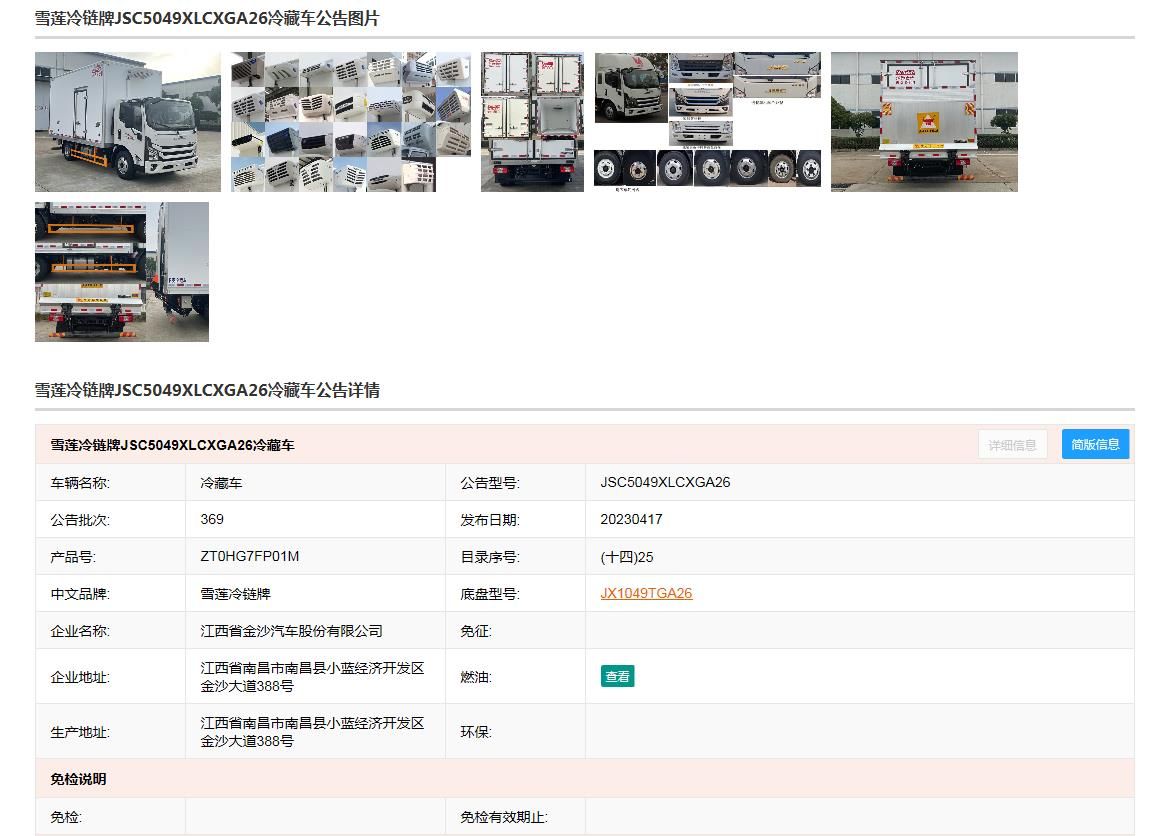Open the refrigeration units collage image
1155x836 pixels.
[350, 121]
